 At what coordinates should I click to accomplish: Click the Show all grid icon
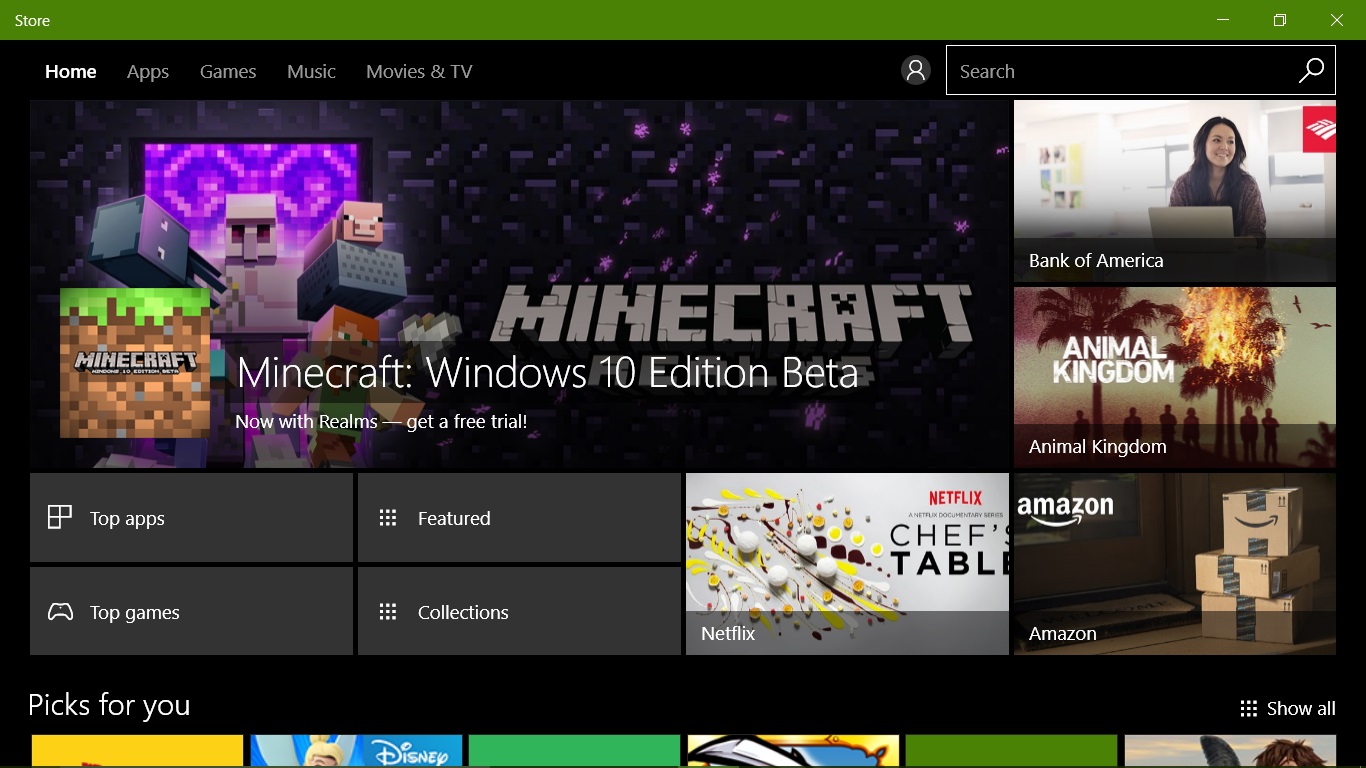[1248, 708]
